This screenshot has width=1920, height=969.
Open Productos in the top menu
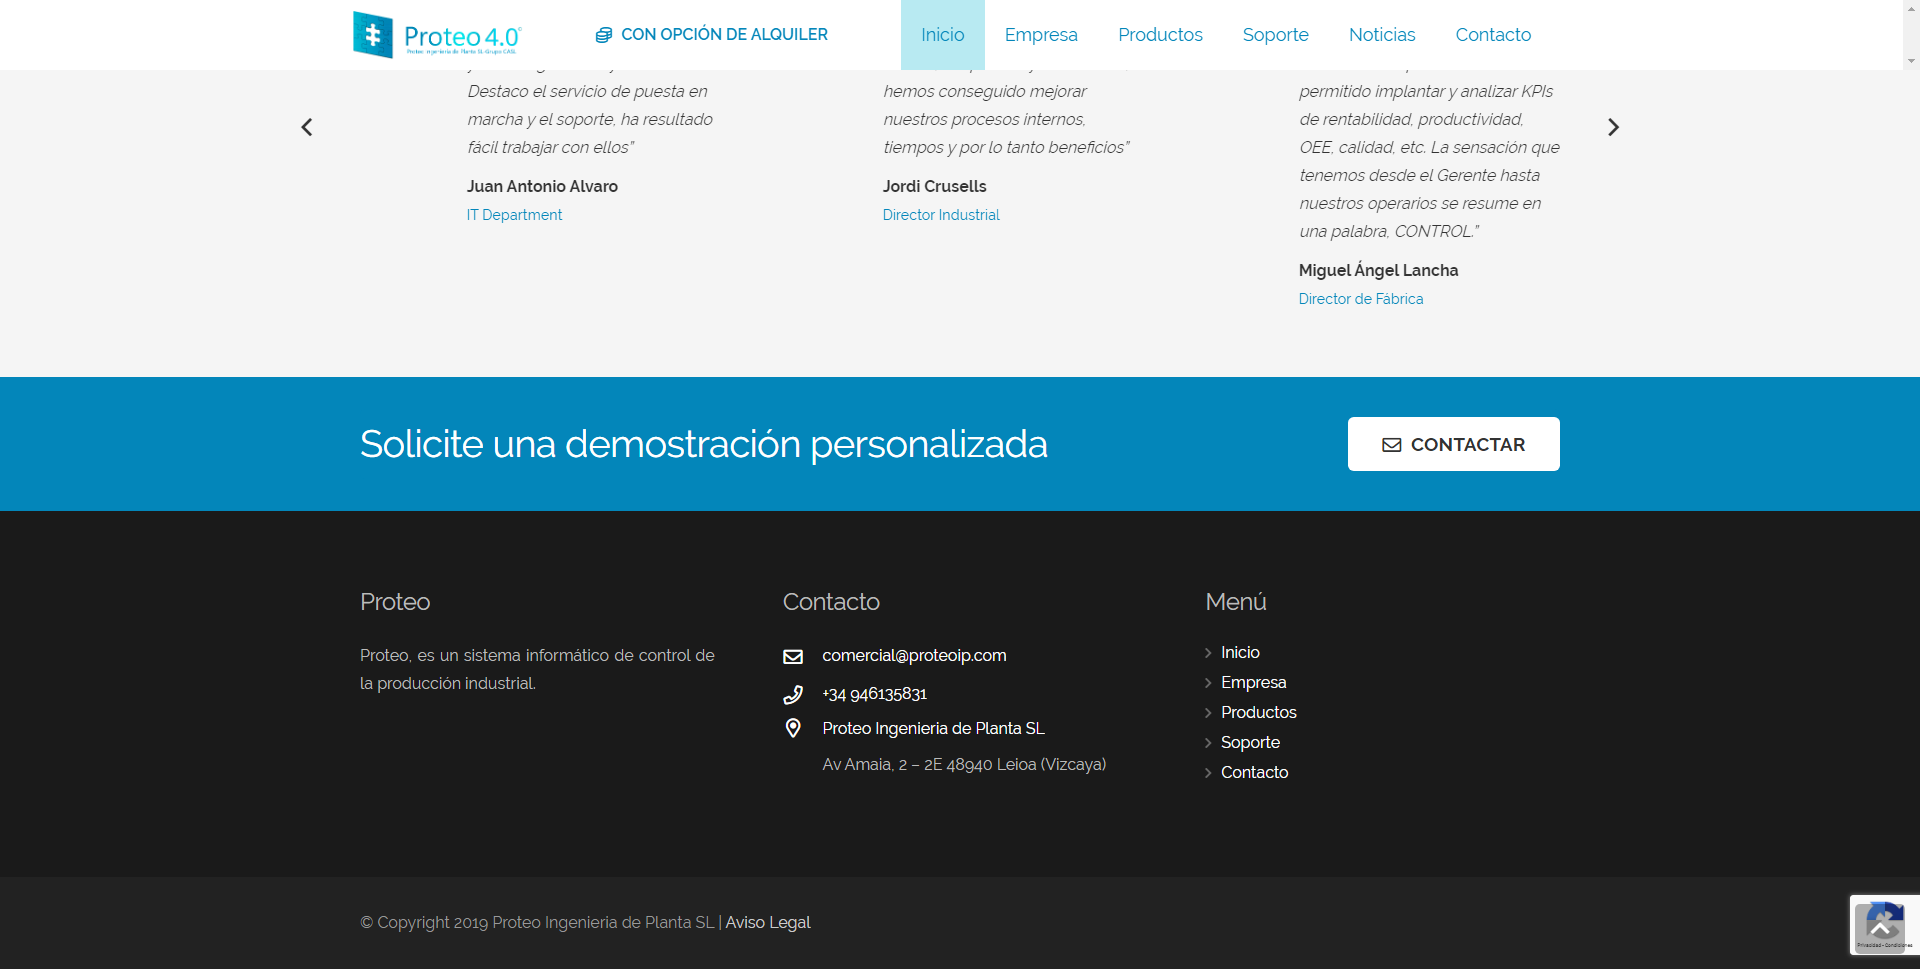pos(1160,35)
